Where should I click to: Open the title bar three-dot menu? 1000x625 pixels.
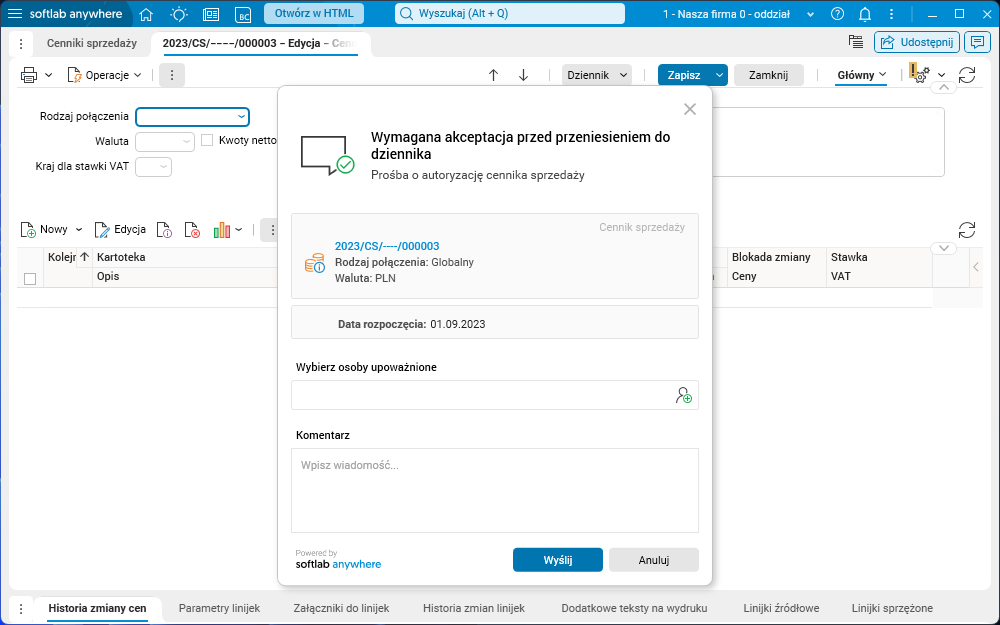click(892, 14)
